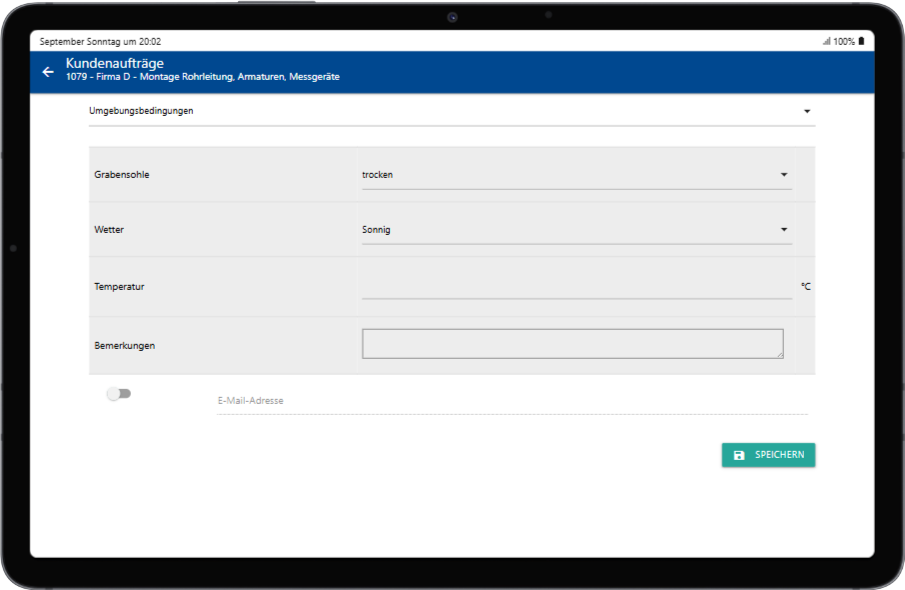Expand the Umgebungsbedingungen section arrow

coord(806,111)
